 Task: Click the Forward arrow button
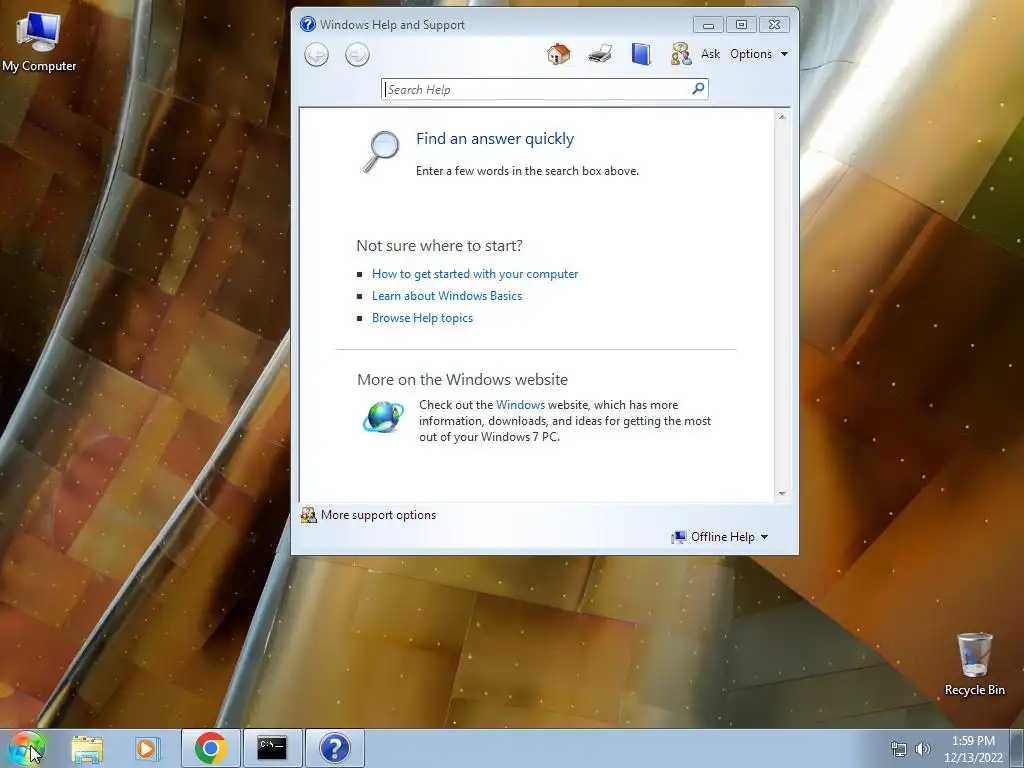point(357,54)
